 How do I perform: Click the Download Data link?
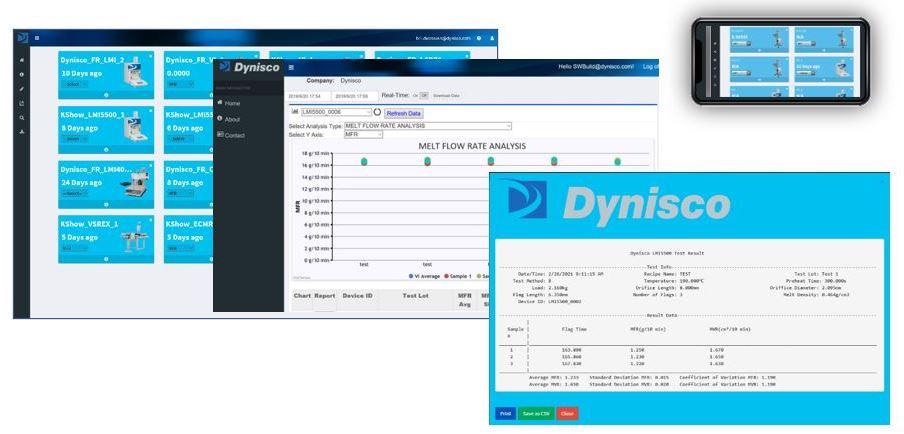pos(446,96)
